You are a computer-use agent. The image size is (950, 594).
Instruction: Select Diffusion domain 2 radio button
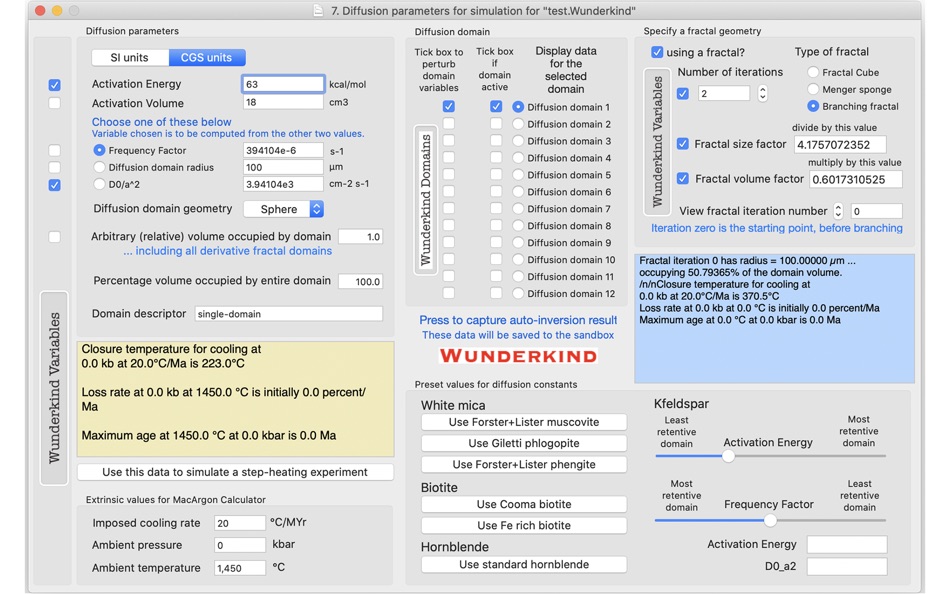pos(518,124)
